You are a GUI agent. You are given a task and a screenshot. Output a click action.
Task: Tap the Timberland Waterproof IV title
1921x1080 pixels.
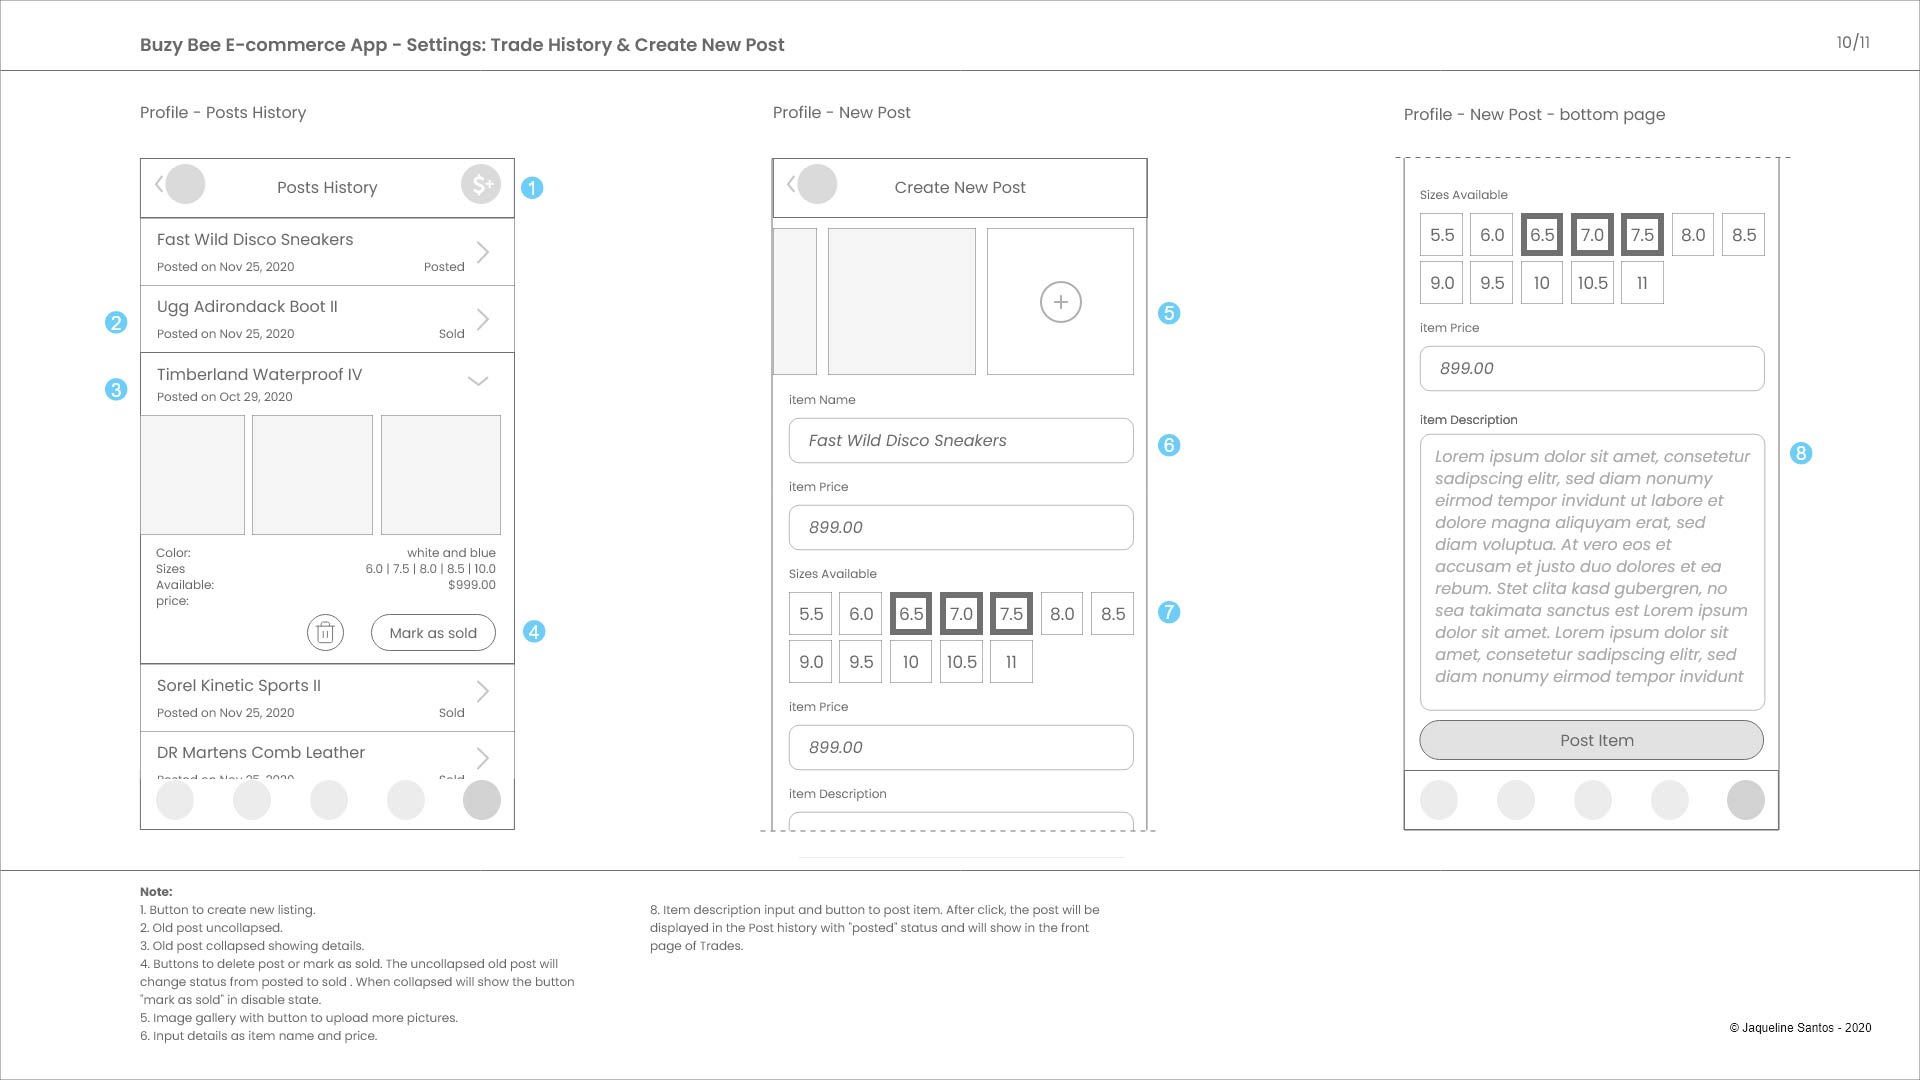click(x=259, y=375)
